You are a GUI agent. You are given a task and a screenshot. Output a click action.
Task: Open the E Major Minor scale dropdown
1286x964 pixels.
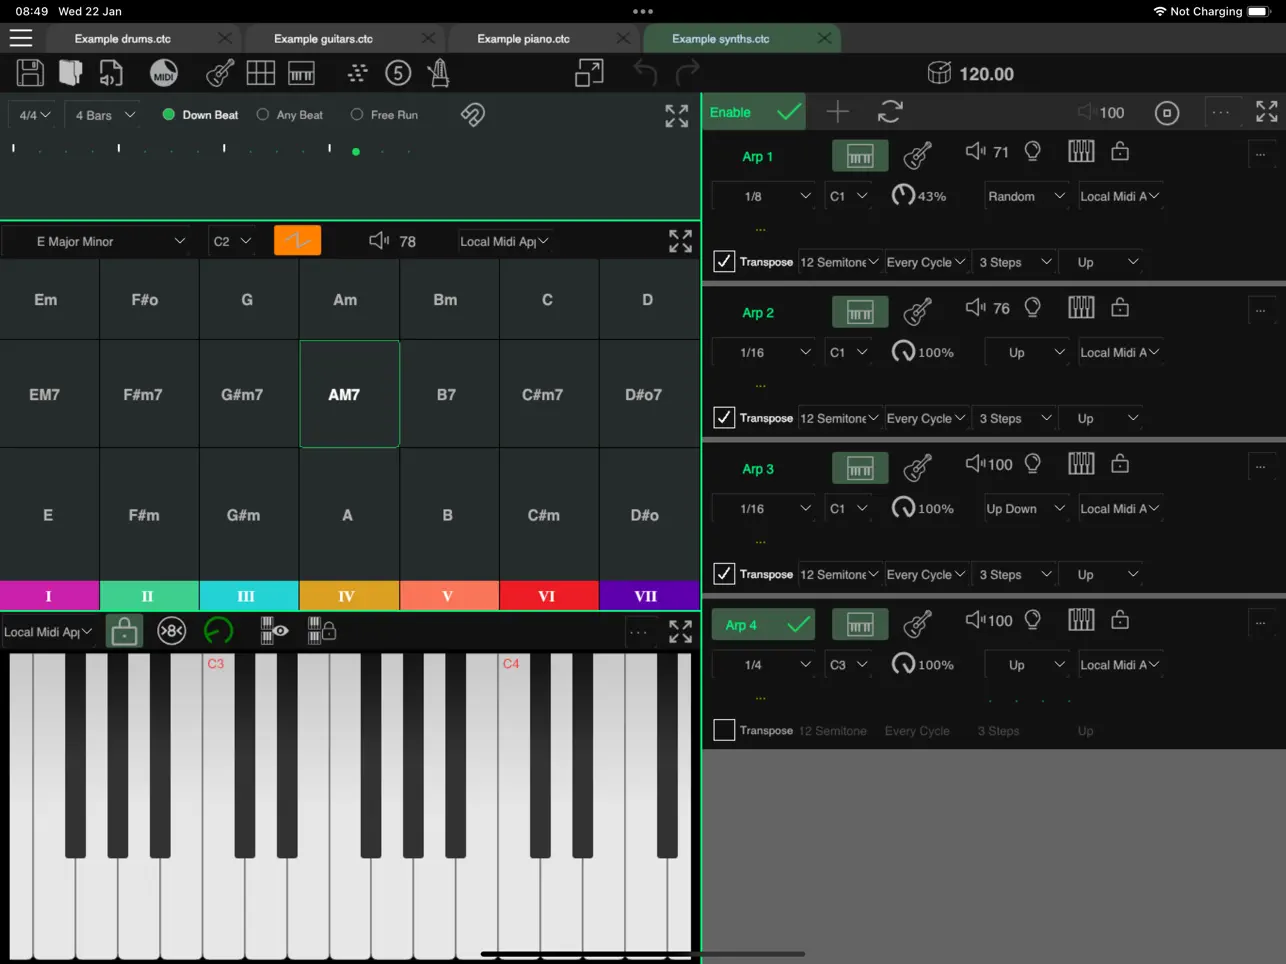[96, 241]
